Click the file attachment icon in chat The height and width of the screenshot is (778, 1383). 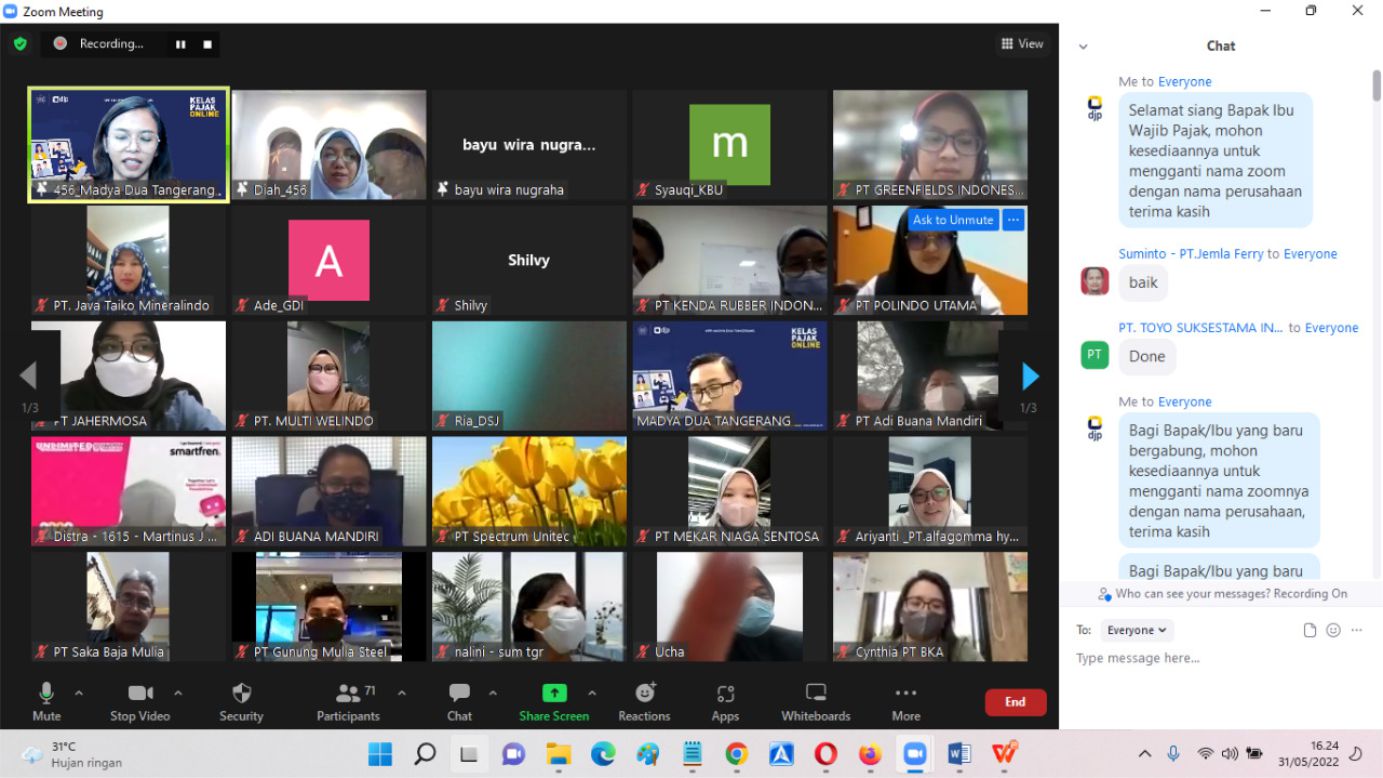[x=1310, y=630]
